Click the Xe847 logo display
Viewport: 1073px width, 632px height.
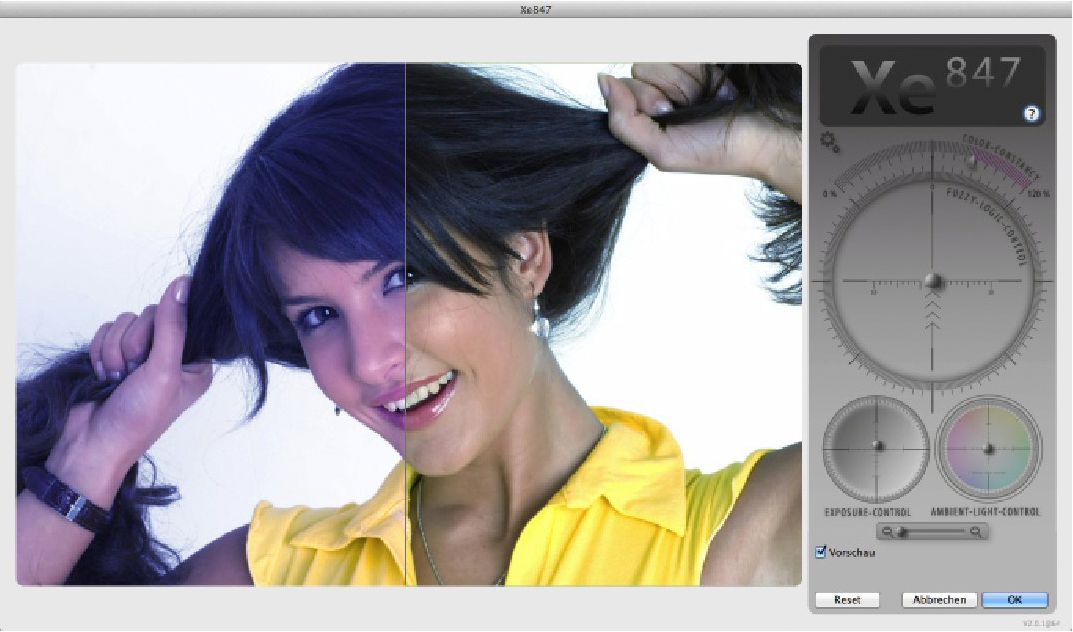[x=932, y=85]
